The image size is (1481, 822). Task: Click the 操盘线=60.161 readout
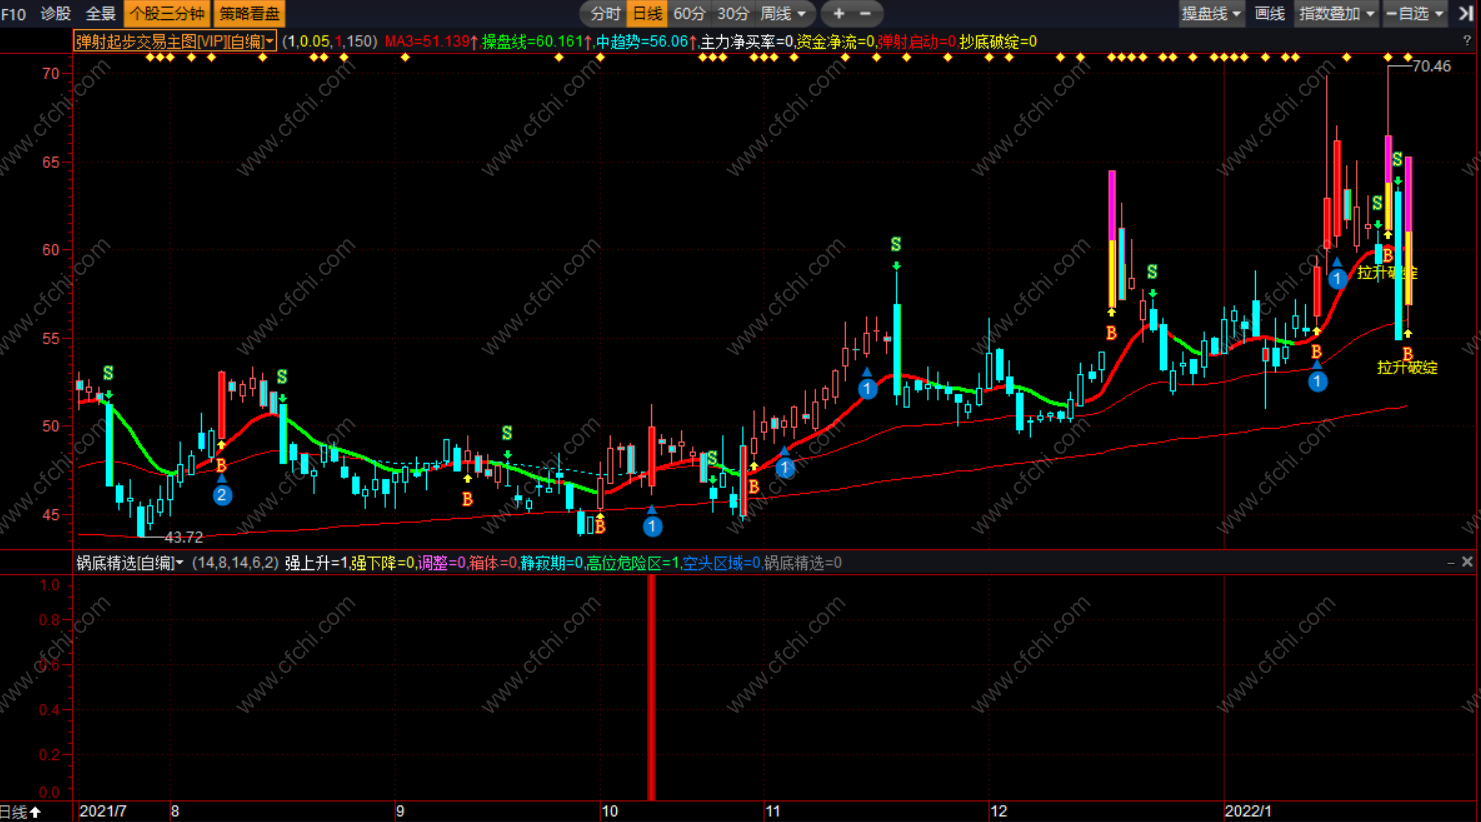[537, 41]
